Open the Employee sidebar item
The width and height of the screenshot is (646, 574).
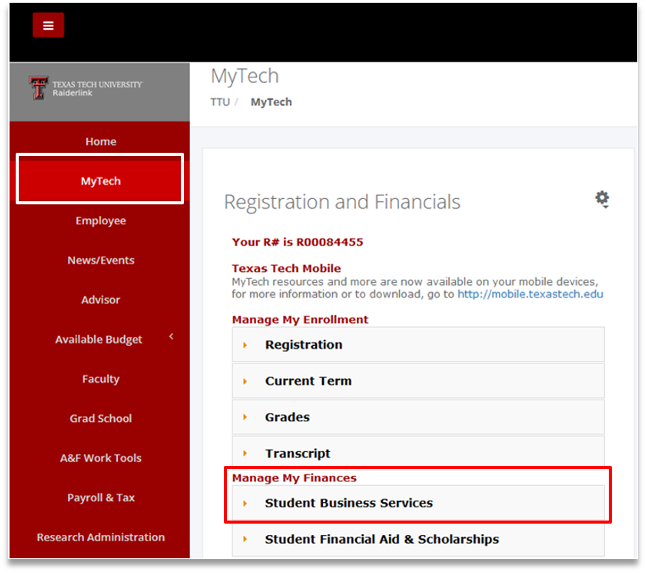(x=101, y=220)
